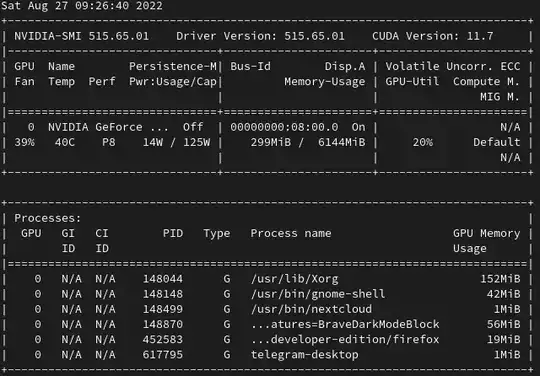
Task: Click the timestamp Sat Aug 27 09:26:40 2022
Action: tap(82, 6)
